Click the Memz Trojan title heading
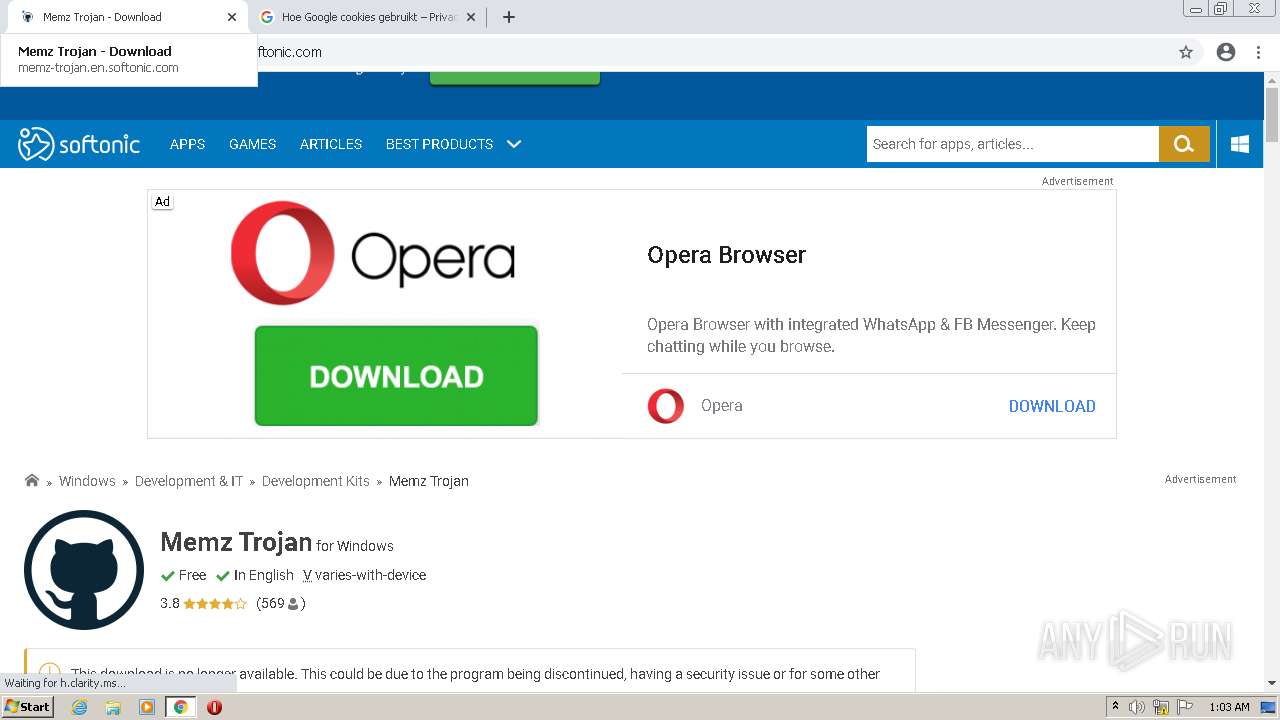 click(236, 542)
